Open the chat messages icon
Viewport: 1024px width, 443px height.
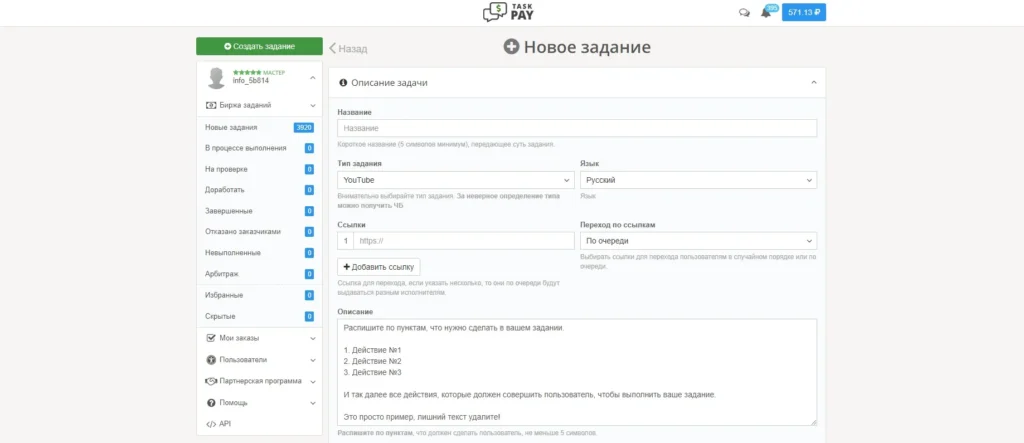coord(744,12)
